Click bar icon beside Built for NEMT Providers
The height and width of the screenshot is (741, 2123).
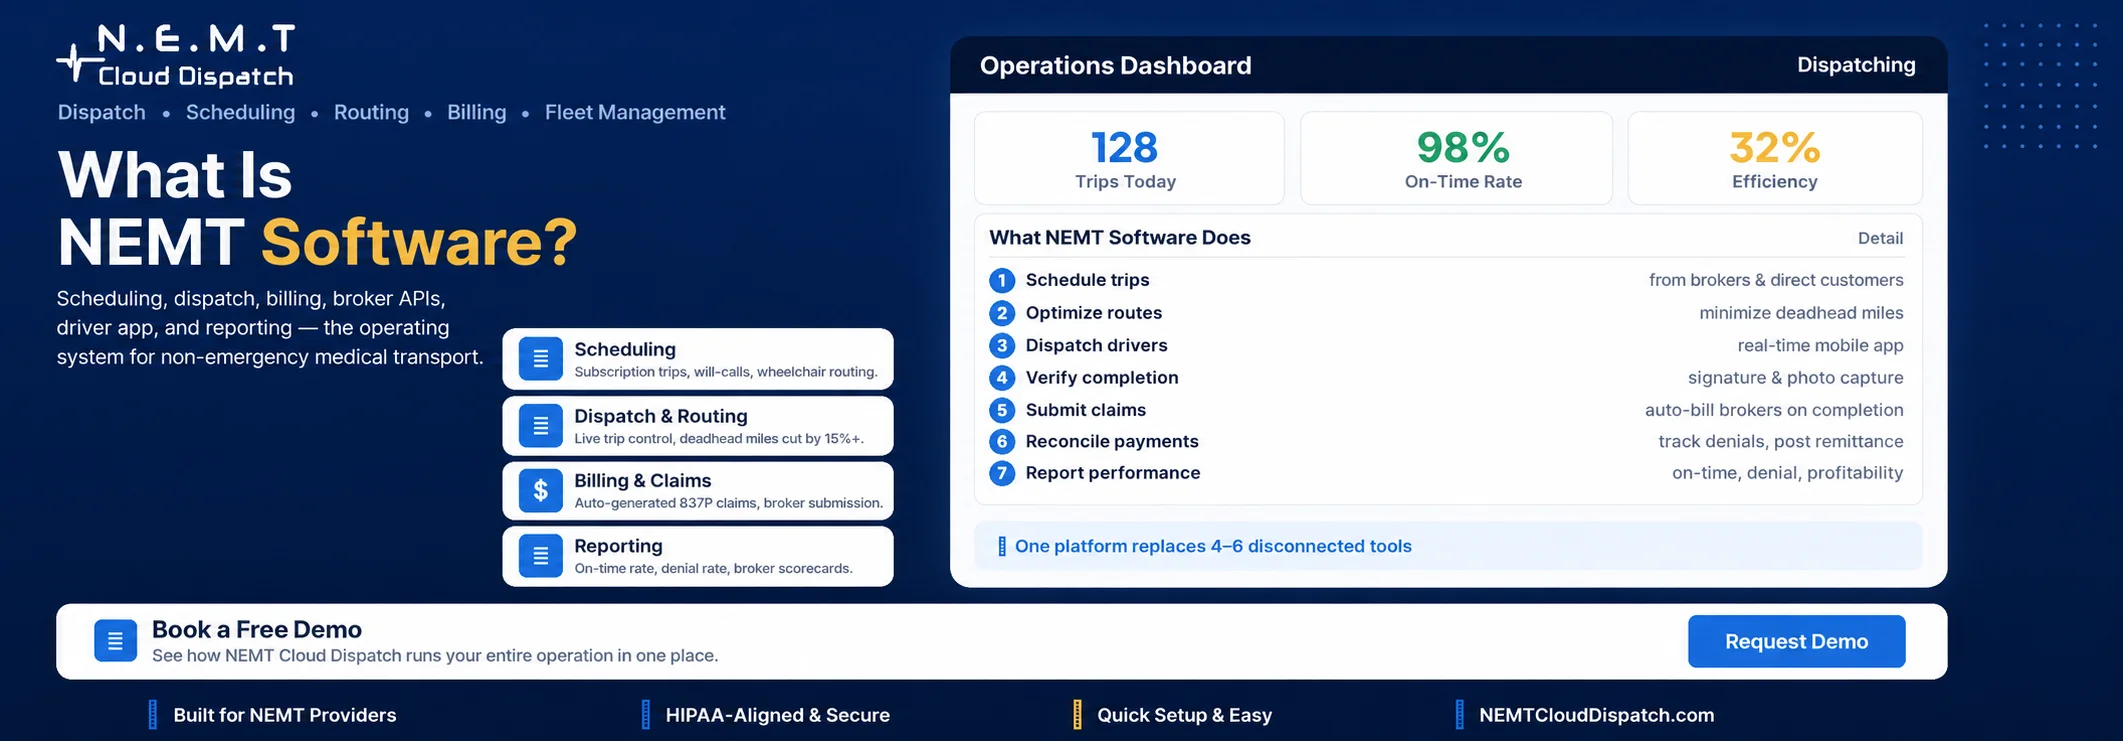[153, 714]
